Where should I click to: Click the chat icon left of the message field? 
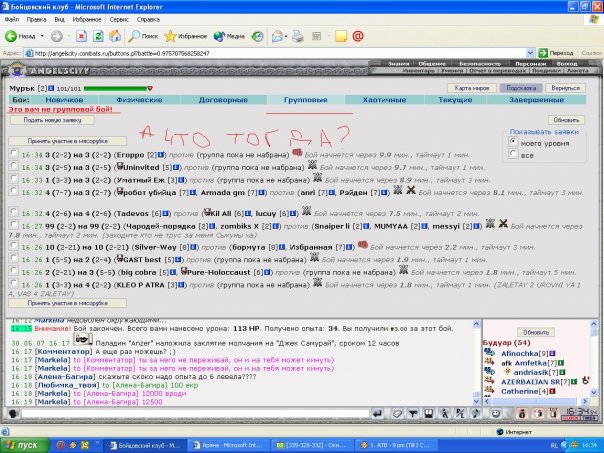[x=13, y=414]
